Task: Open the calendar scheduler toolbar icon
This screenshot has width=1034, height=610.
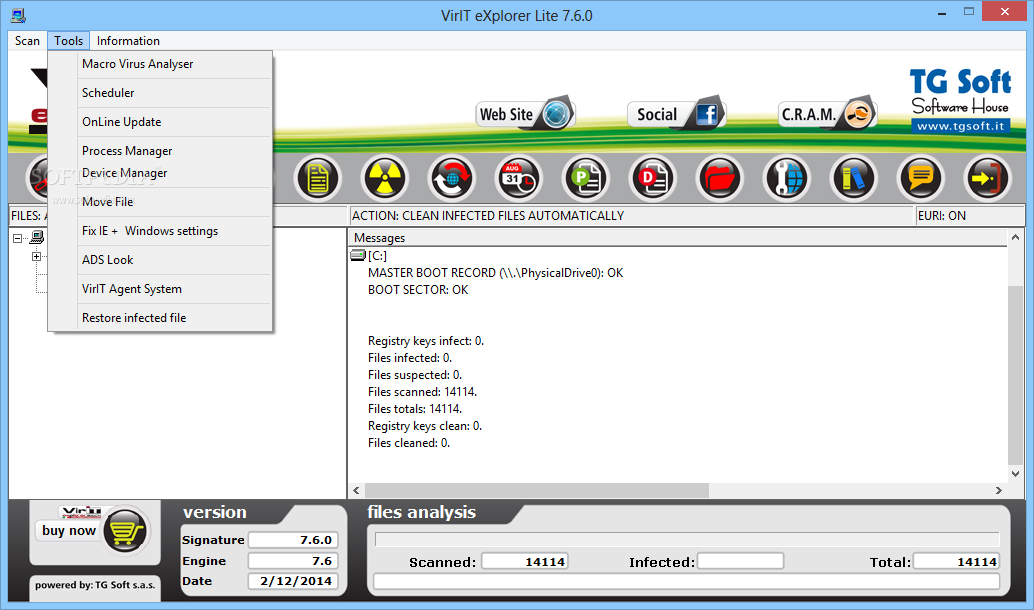Action: pyautogui.click(x=519, y=178)
